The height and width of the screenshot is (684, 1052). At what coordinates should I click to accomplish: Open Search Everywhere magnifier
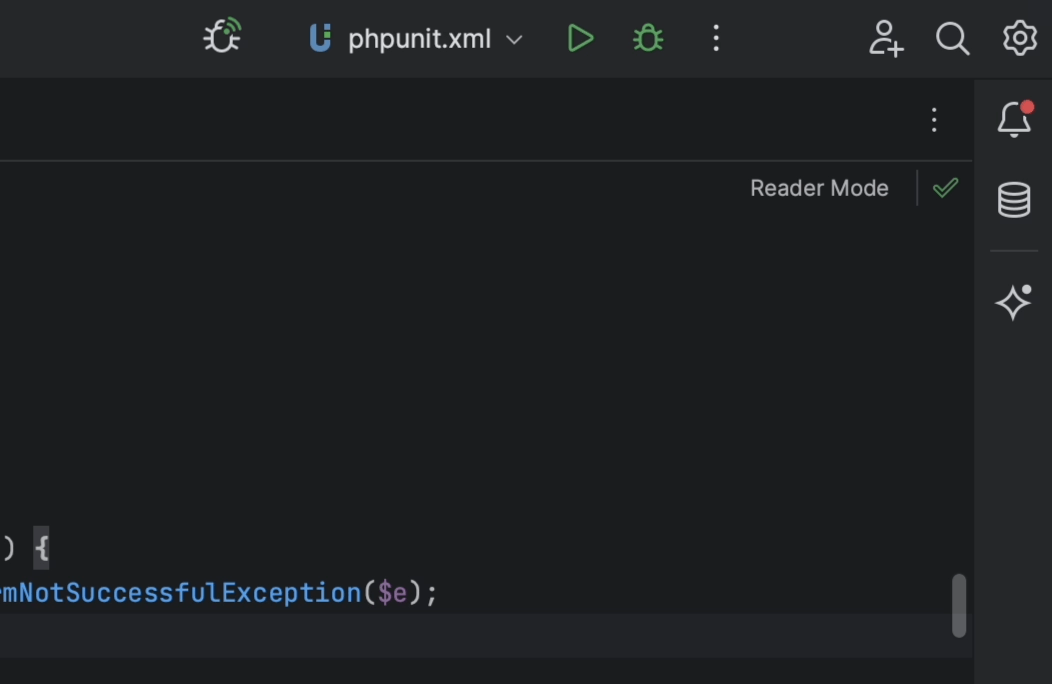(952, 39)
